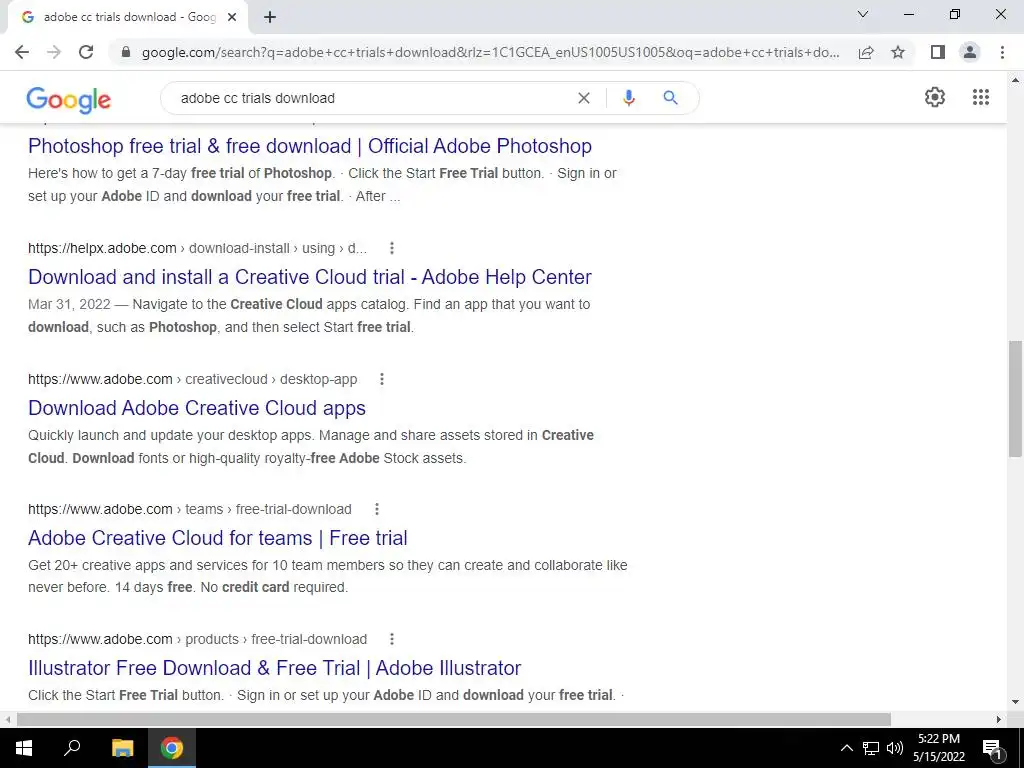Click the vertical scrollbar thumb
Image resolution: width=1024 pixels, height=768 pixels.
(x=1015, y=398)
